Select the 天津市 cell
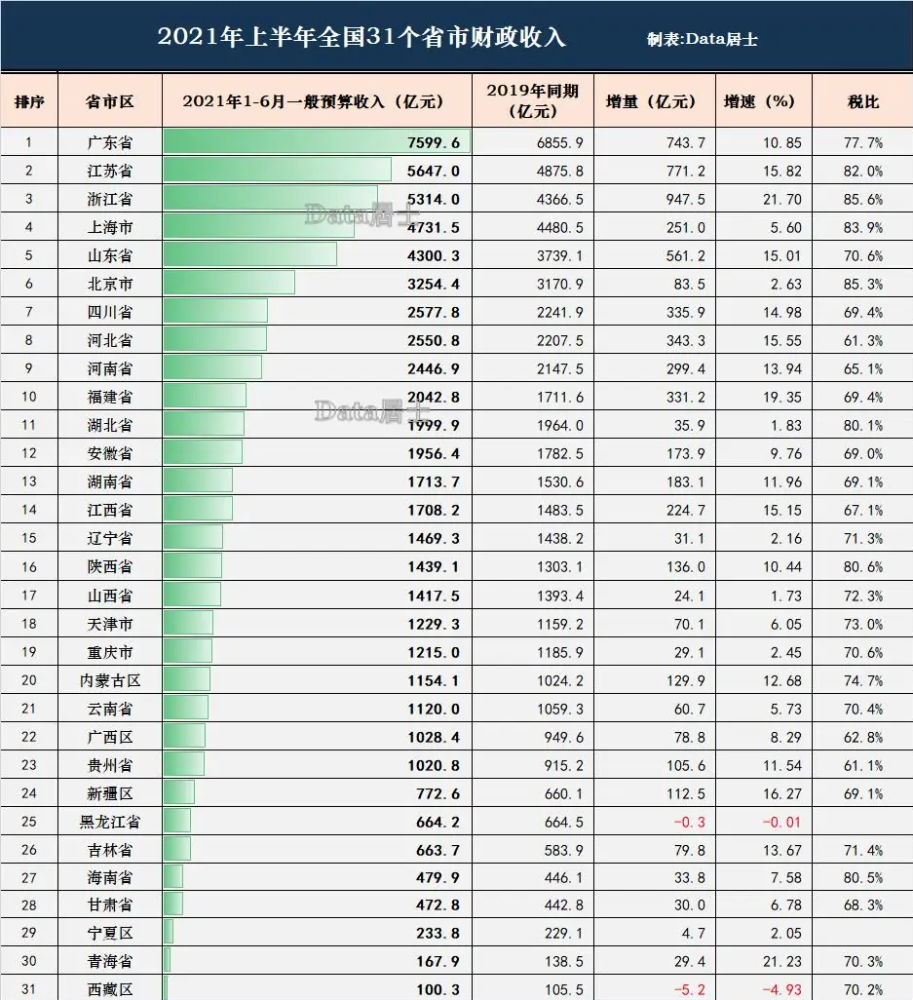The width and height of the screenshot is (913, 1000). [110, 624]
